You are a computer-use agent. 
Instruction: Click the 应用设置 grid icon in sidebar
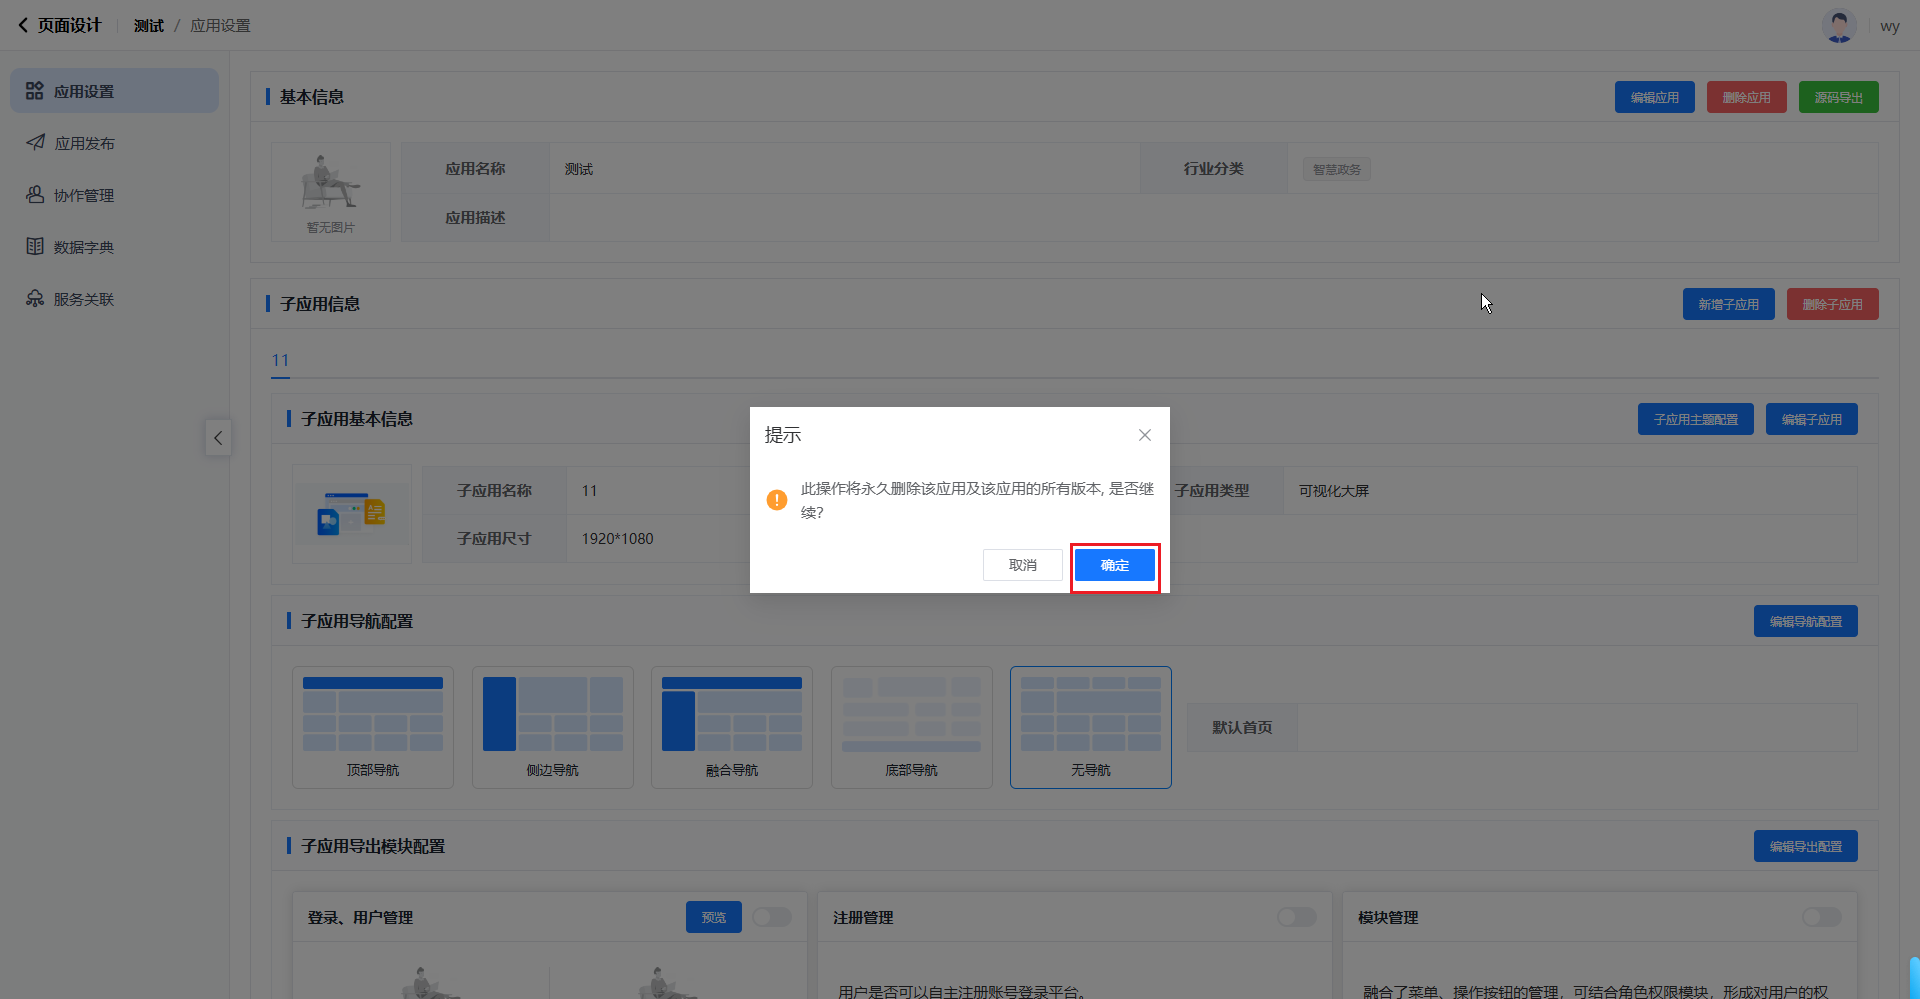point(35,91)
